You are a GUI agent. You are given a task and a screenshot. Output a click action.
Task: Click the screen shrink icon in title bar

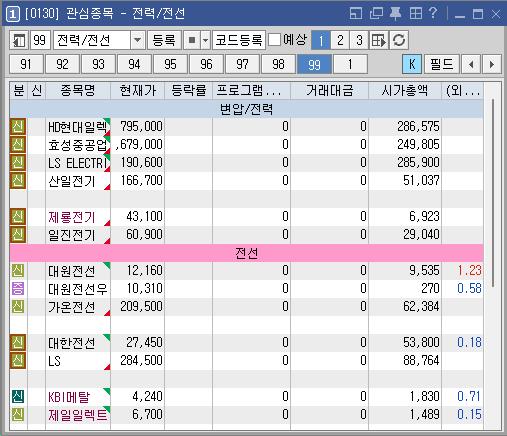(x=356, y=14)
